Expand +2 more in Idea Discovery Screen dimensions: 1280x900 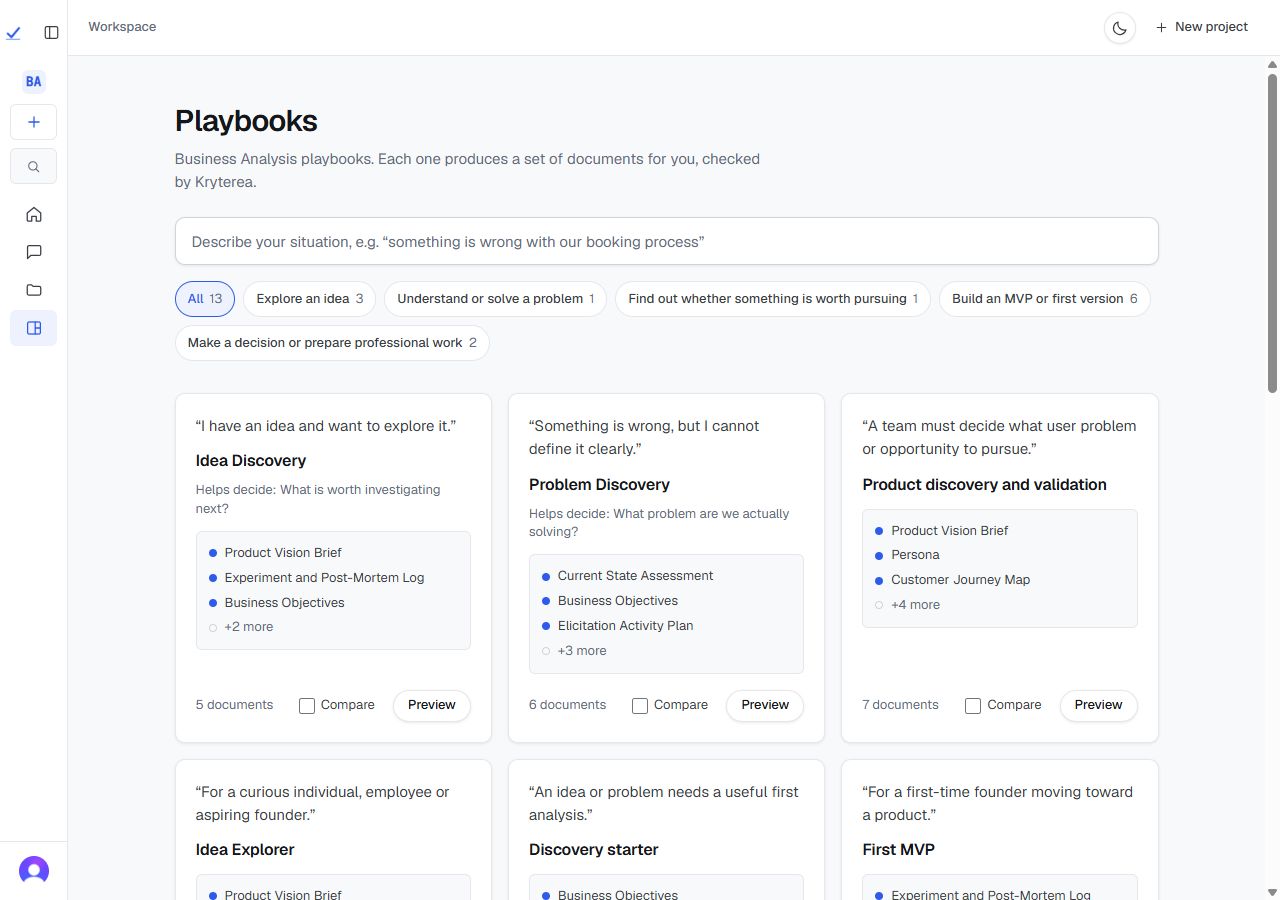click(249, 627)
